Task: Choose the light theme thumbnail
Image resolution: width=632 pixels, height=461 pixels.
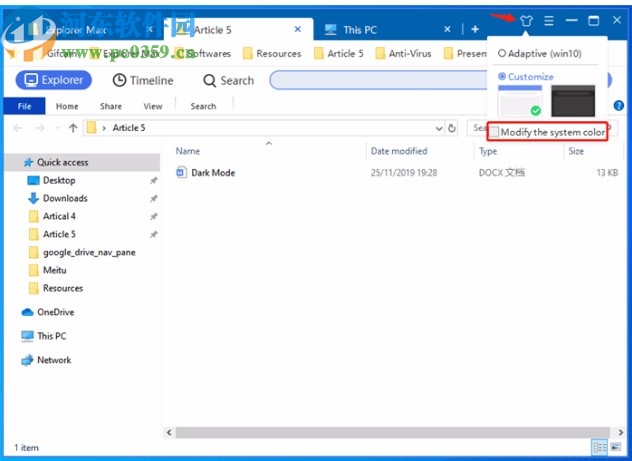Action: (x=520, y=100)
